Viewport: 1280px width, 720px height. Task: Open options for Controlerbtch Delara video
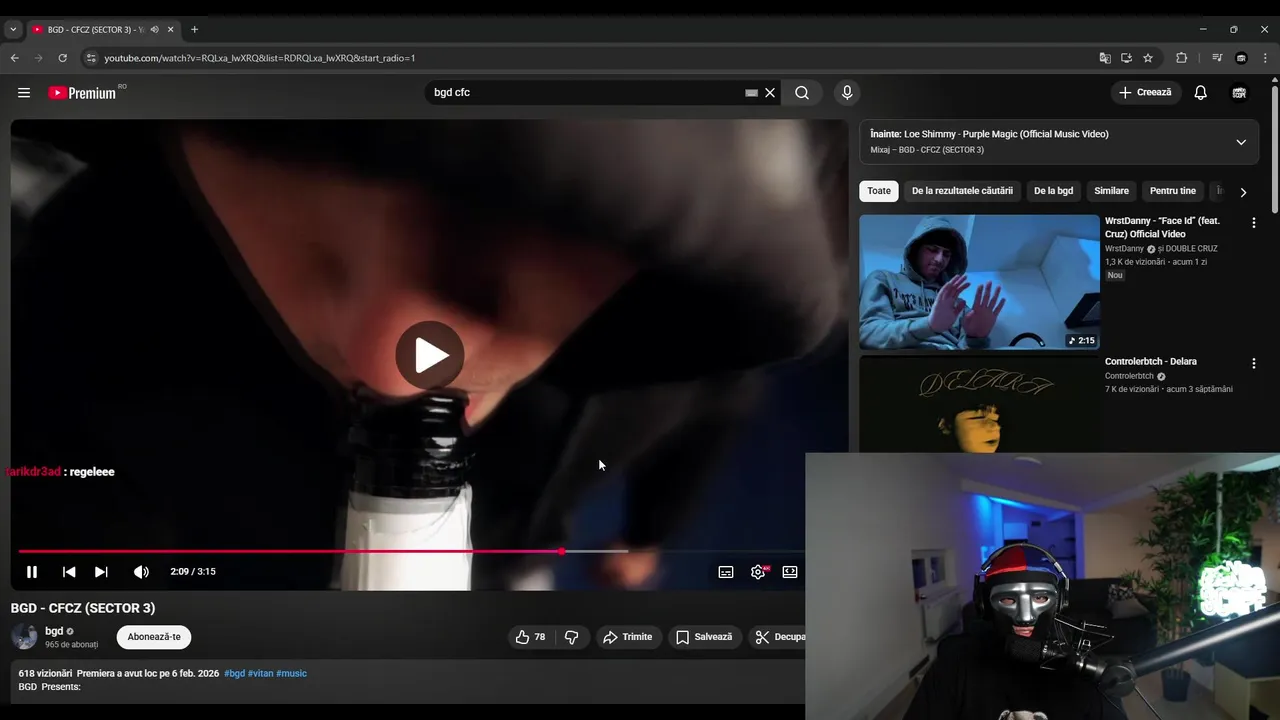point(1253,364)
